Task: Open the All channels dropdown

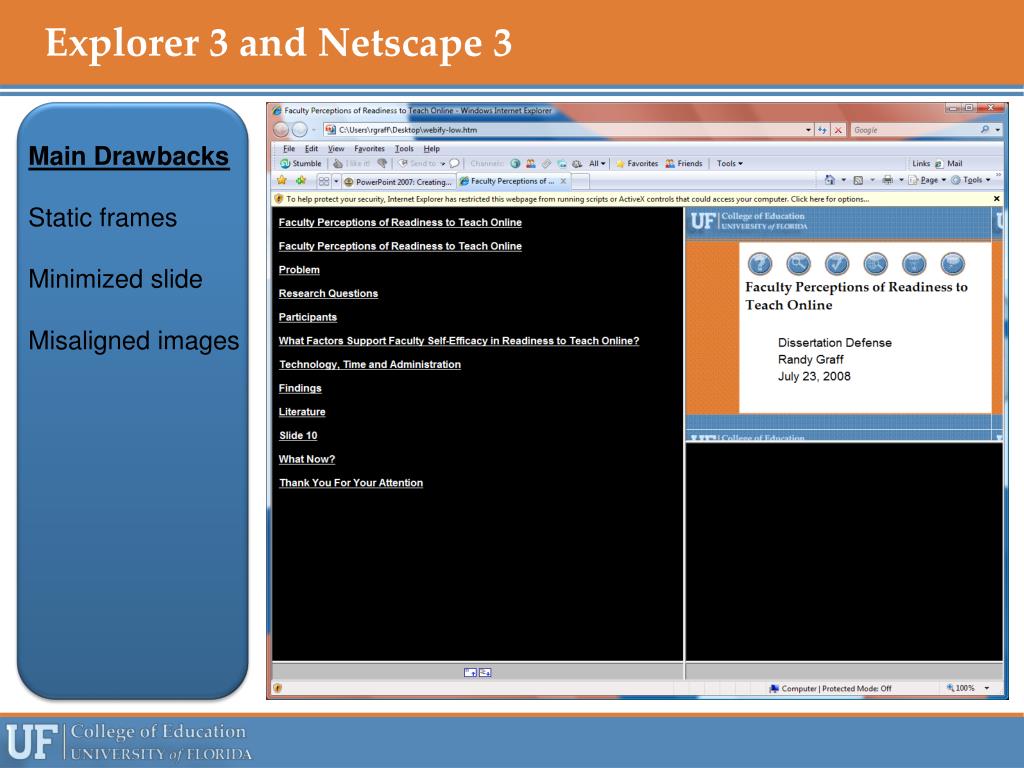Action: click(597, 163)
